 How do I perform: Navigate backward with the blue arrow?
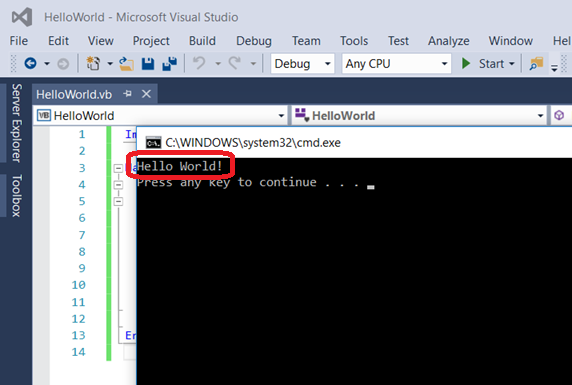30,63
